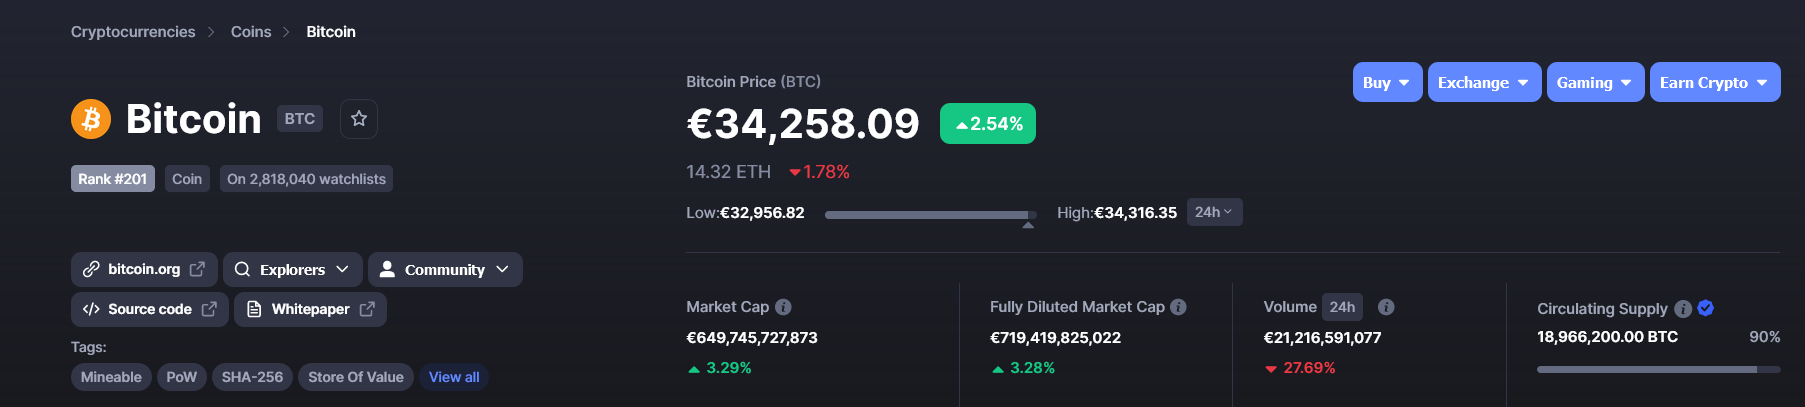
Task: Open the Earn Crypto dropdown menu
Action: coord(1715,82)
